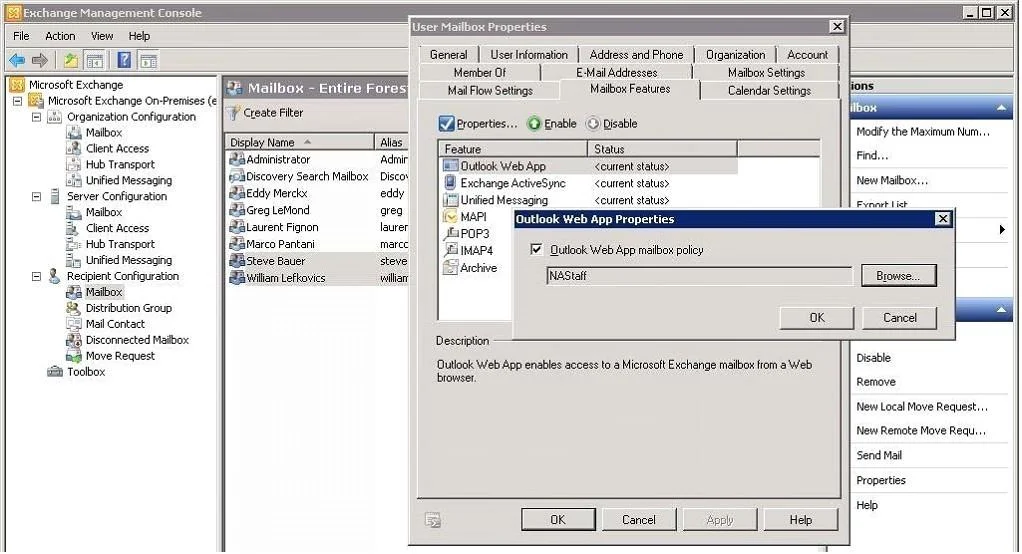Viewport: 1022px width, 554px height.
Task: Click Cancel in Outlook Web App Properties
Action: point(899,317)
